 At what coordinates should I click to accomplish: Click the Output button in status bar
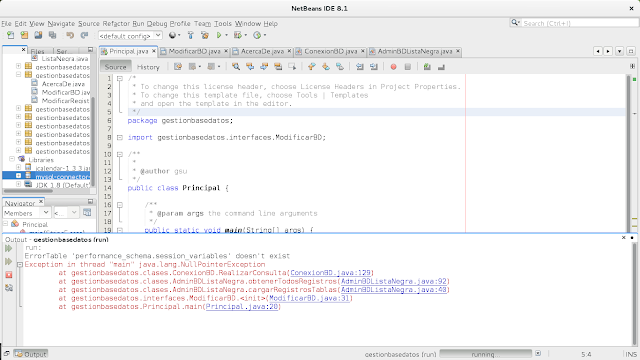click(31, 354)
